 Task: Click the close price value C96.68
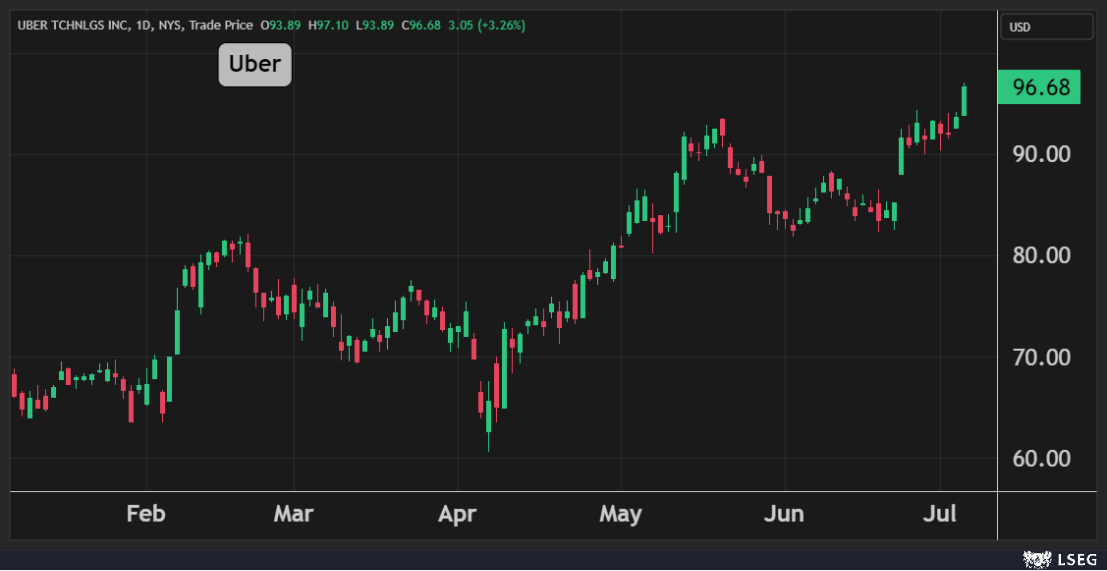[x=421, y=24]
